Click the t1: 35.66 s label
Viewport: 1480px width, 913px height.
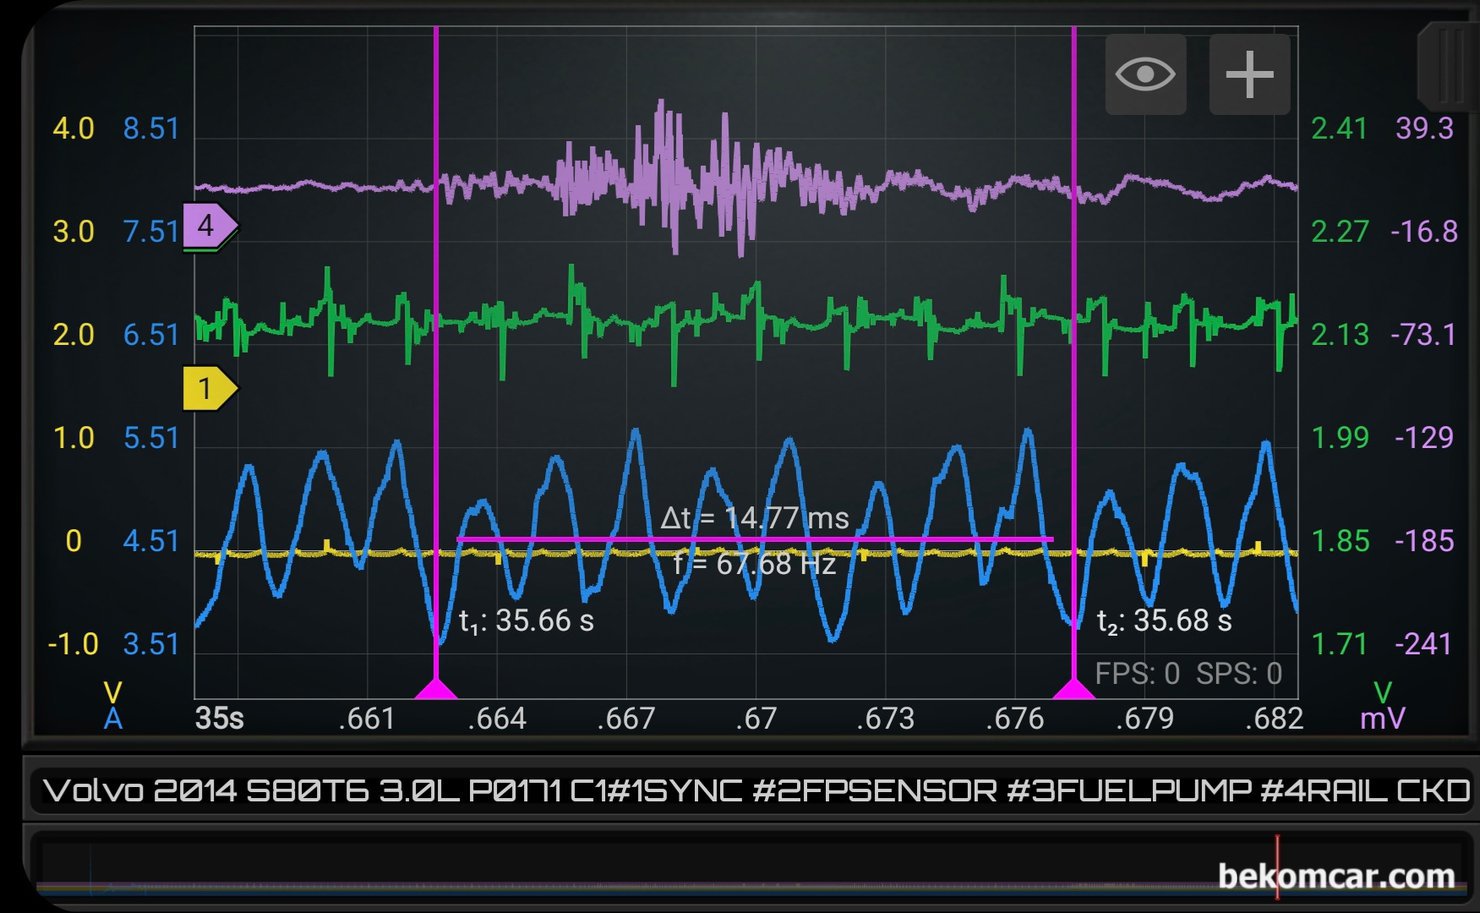coord(526,621)
